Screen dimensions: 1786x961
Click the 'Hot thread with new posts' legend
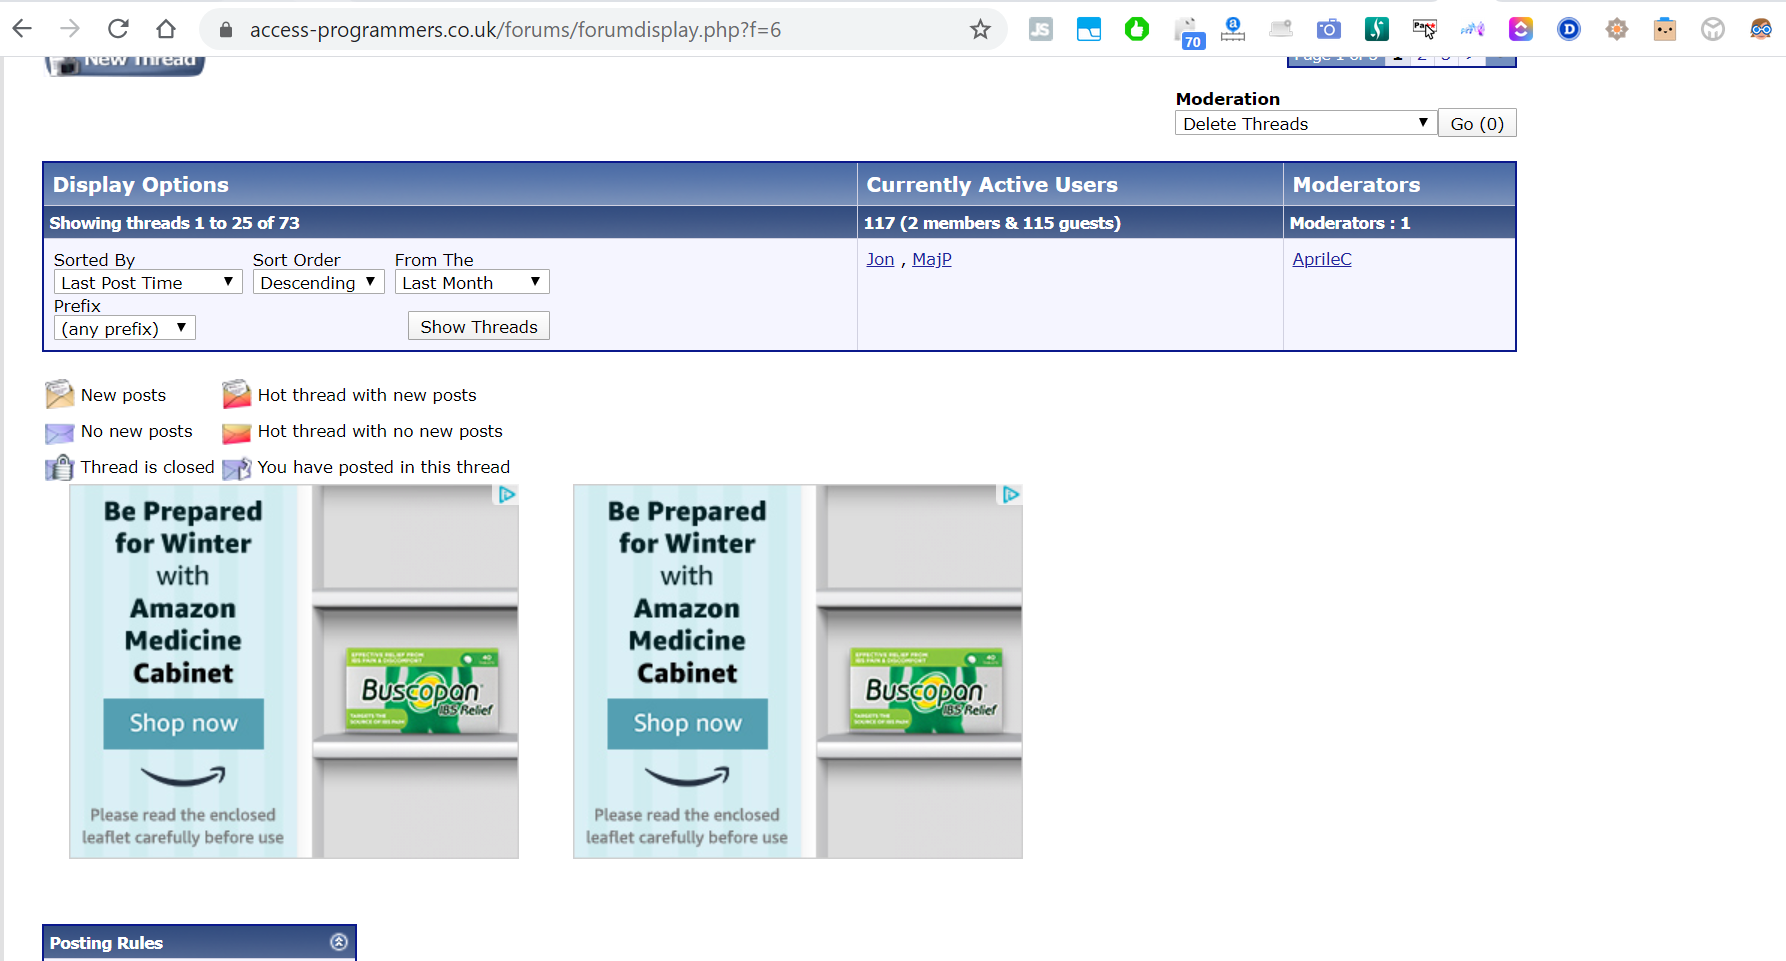point(367,395)
